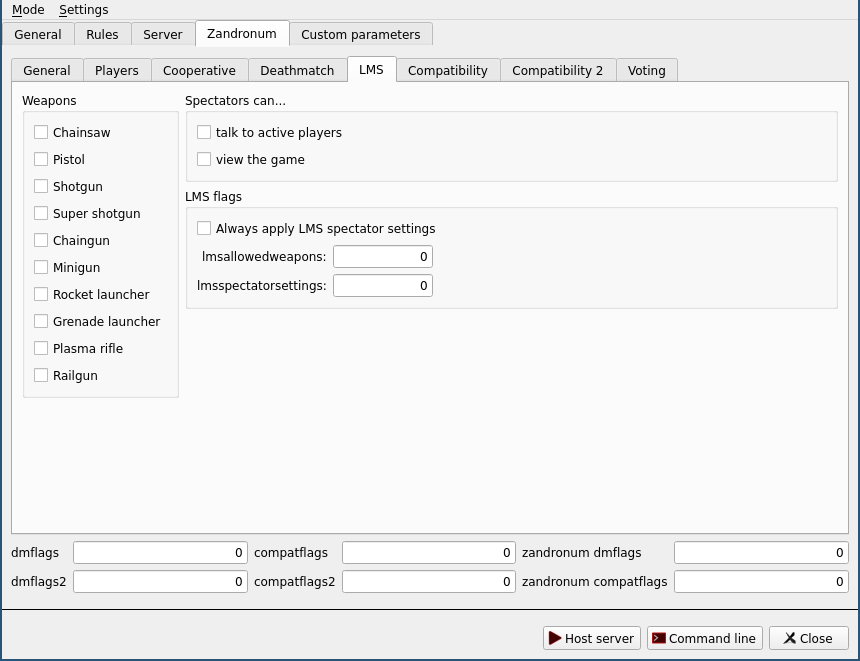Image resolution: width=860 pixels, height=661 pixels.
Task: Click the Host server play icon
Action: point(555,638)
